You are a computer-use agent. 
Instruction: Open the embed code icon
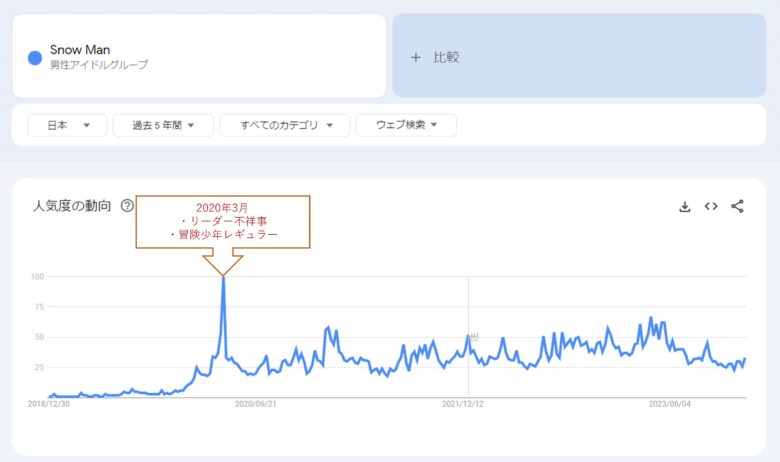[x=711, y=206]
